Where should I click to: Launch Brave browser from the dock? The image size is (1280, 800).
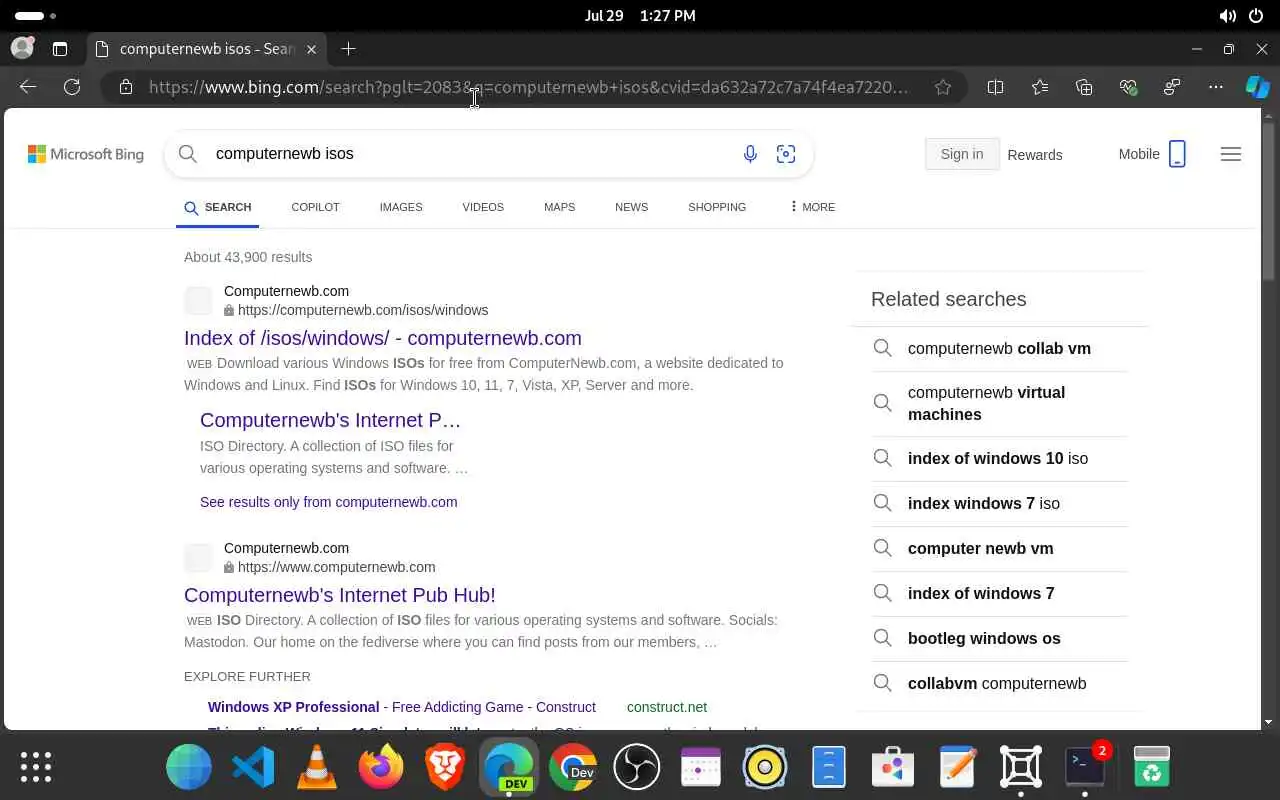pos(445,767)
